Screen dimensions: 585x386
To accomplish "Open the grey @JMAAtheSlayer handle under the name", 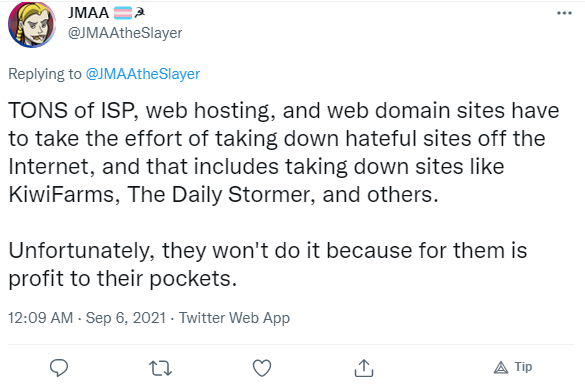I will click(125, 33).
